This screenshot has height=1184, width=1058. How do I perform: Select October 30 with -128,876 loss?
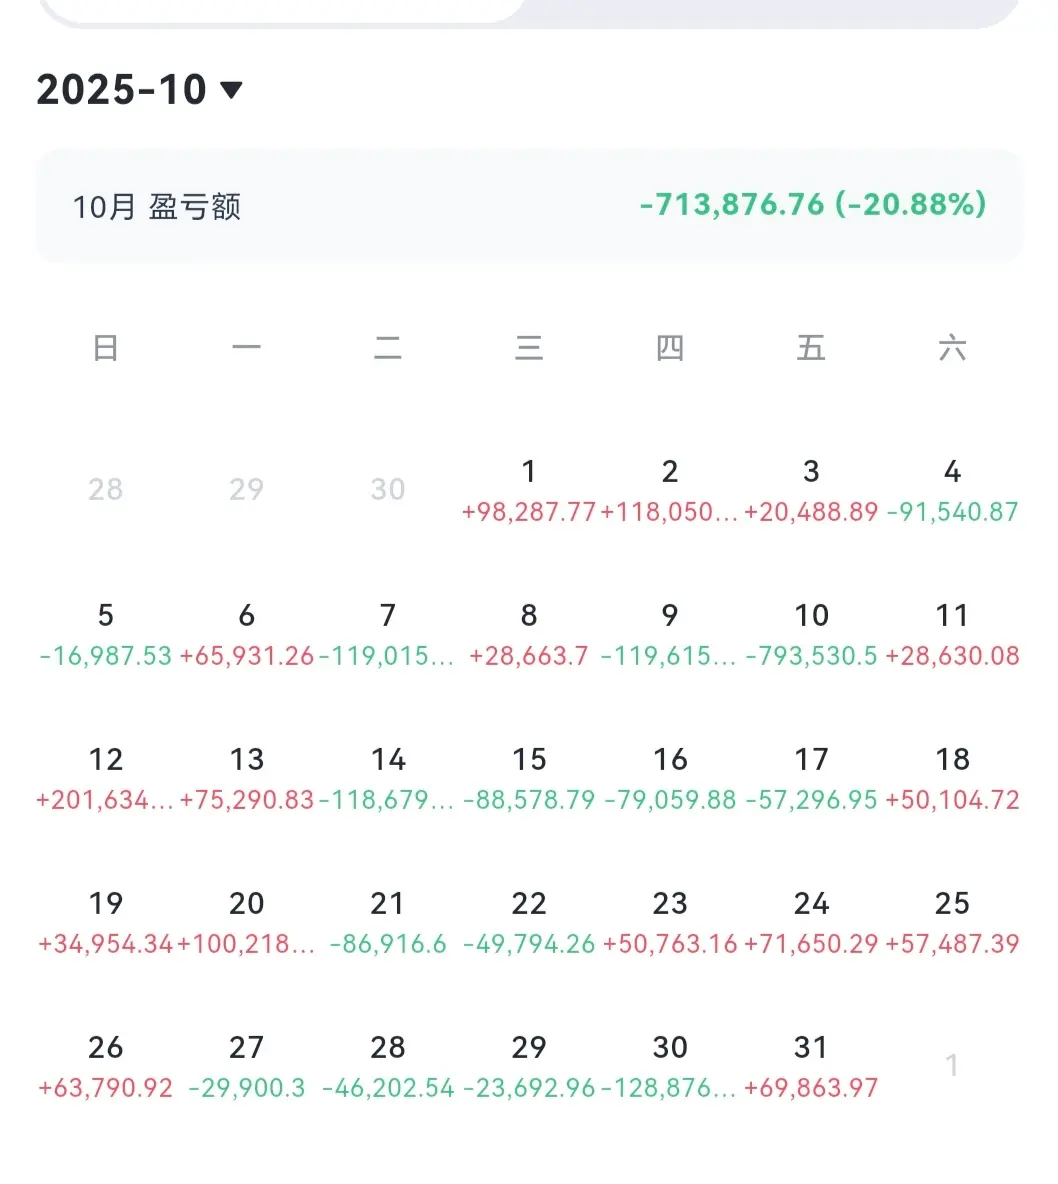(670, 1065)
